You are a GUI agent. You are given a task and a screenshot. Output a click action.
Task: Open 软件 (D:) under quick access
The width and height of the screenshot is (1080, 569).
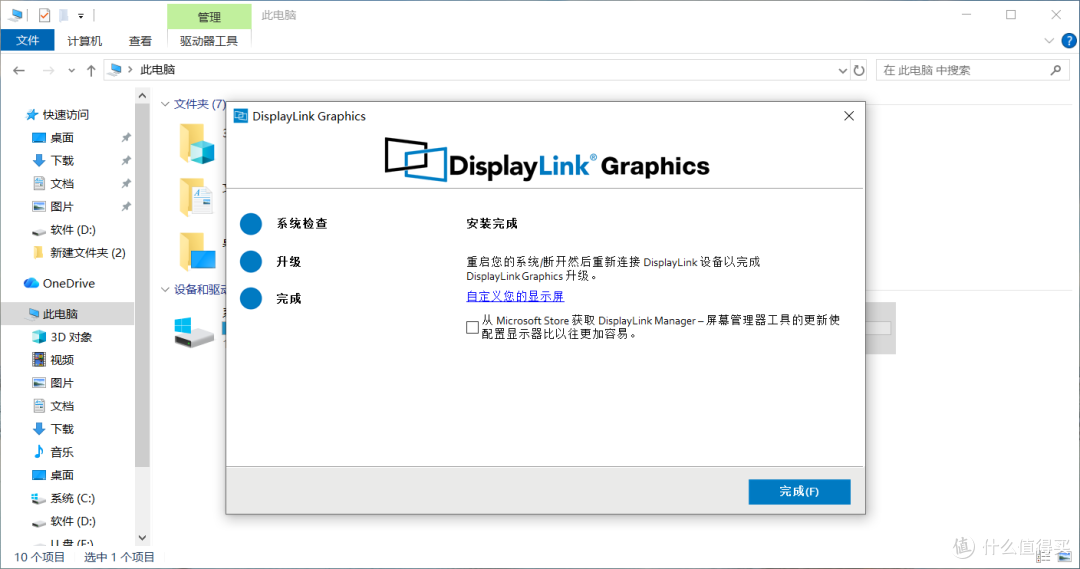coord(72,230)
